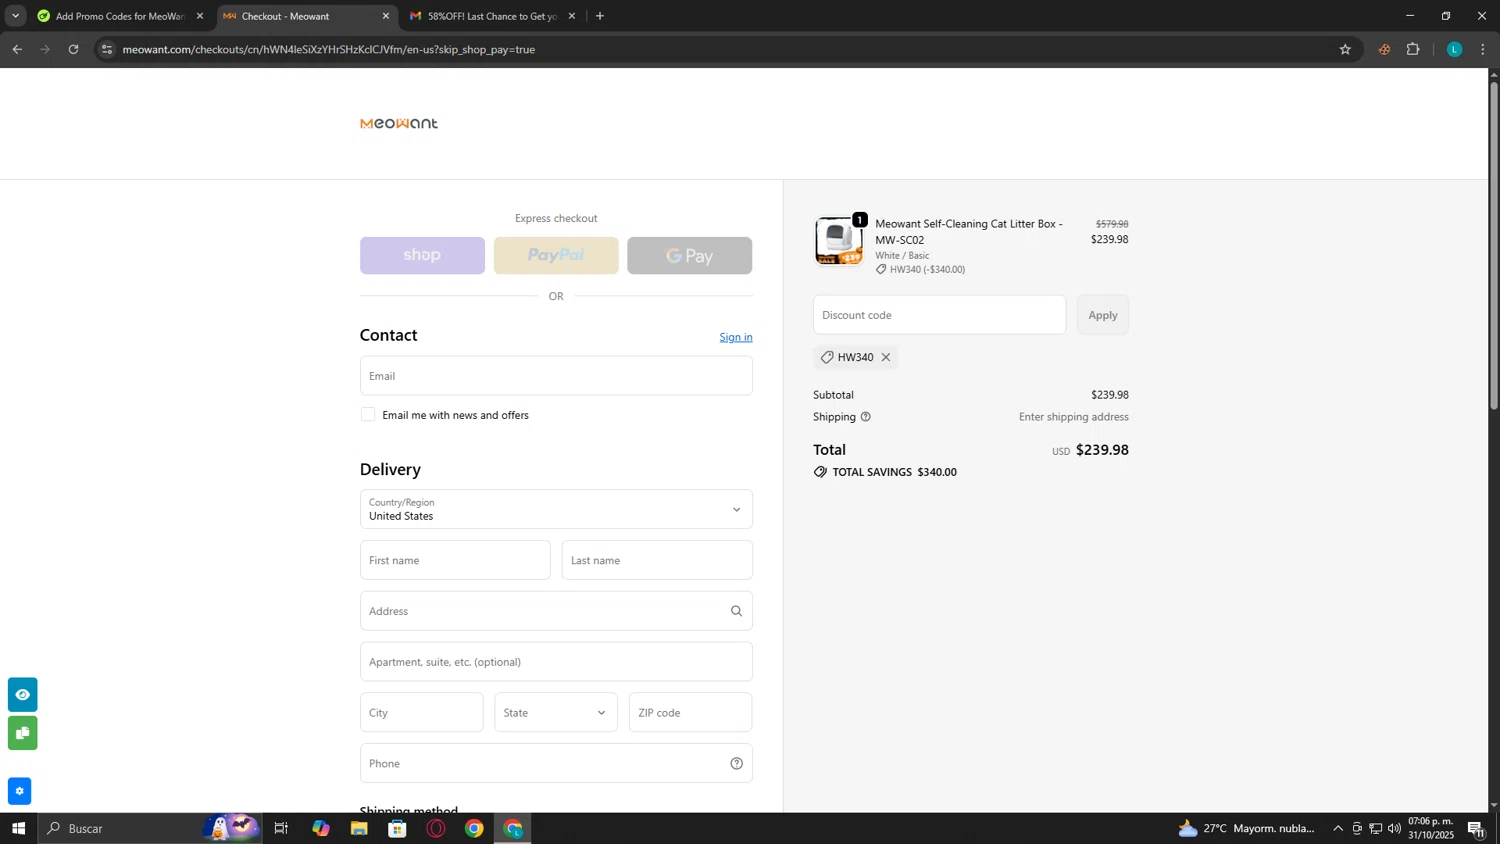Image resolution: width=1500 pixels, height=844 pixels.
Task: Click the phone field help icon
Action: point(736,763)
